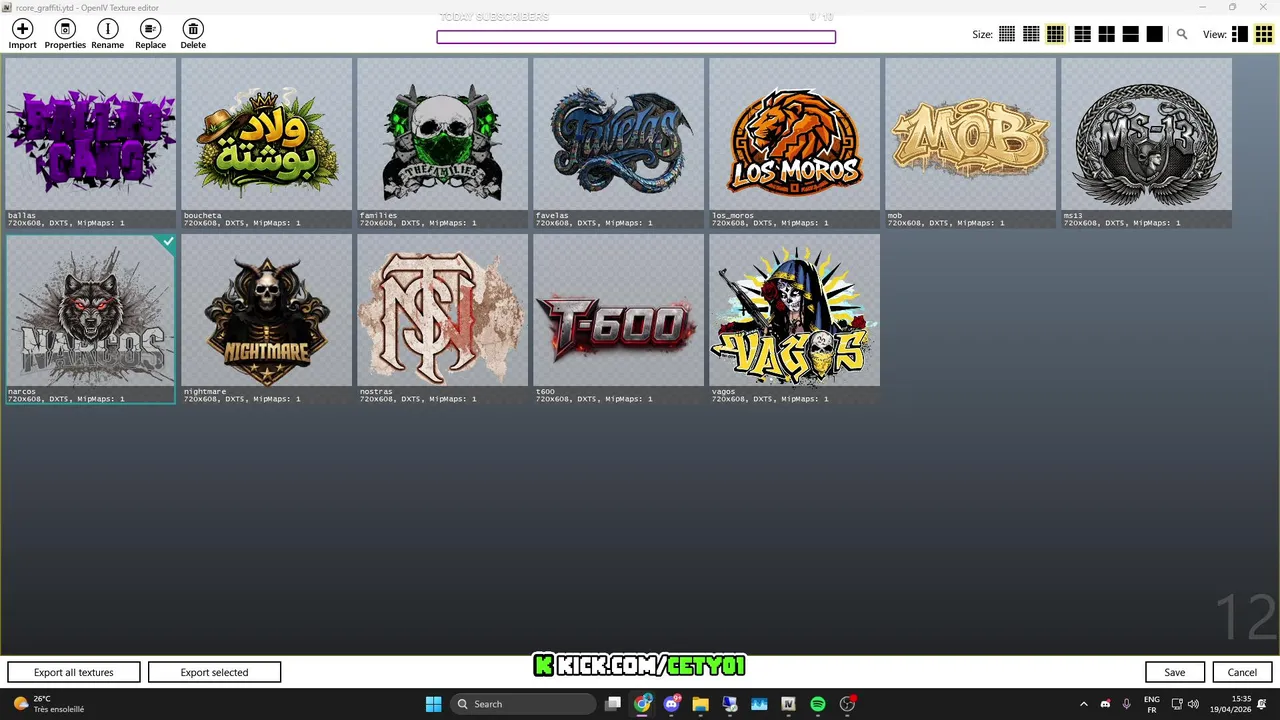The width and height of the screenshot is (1280, 720).
Task: Click the 'favelas' texture name label
Action: coord(553,215)
